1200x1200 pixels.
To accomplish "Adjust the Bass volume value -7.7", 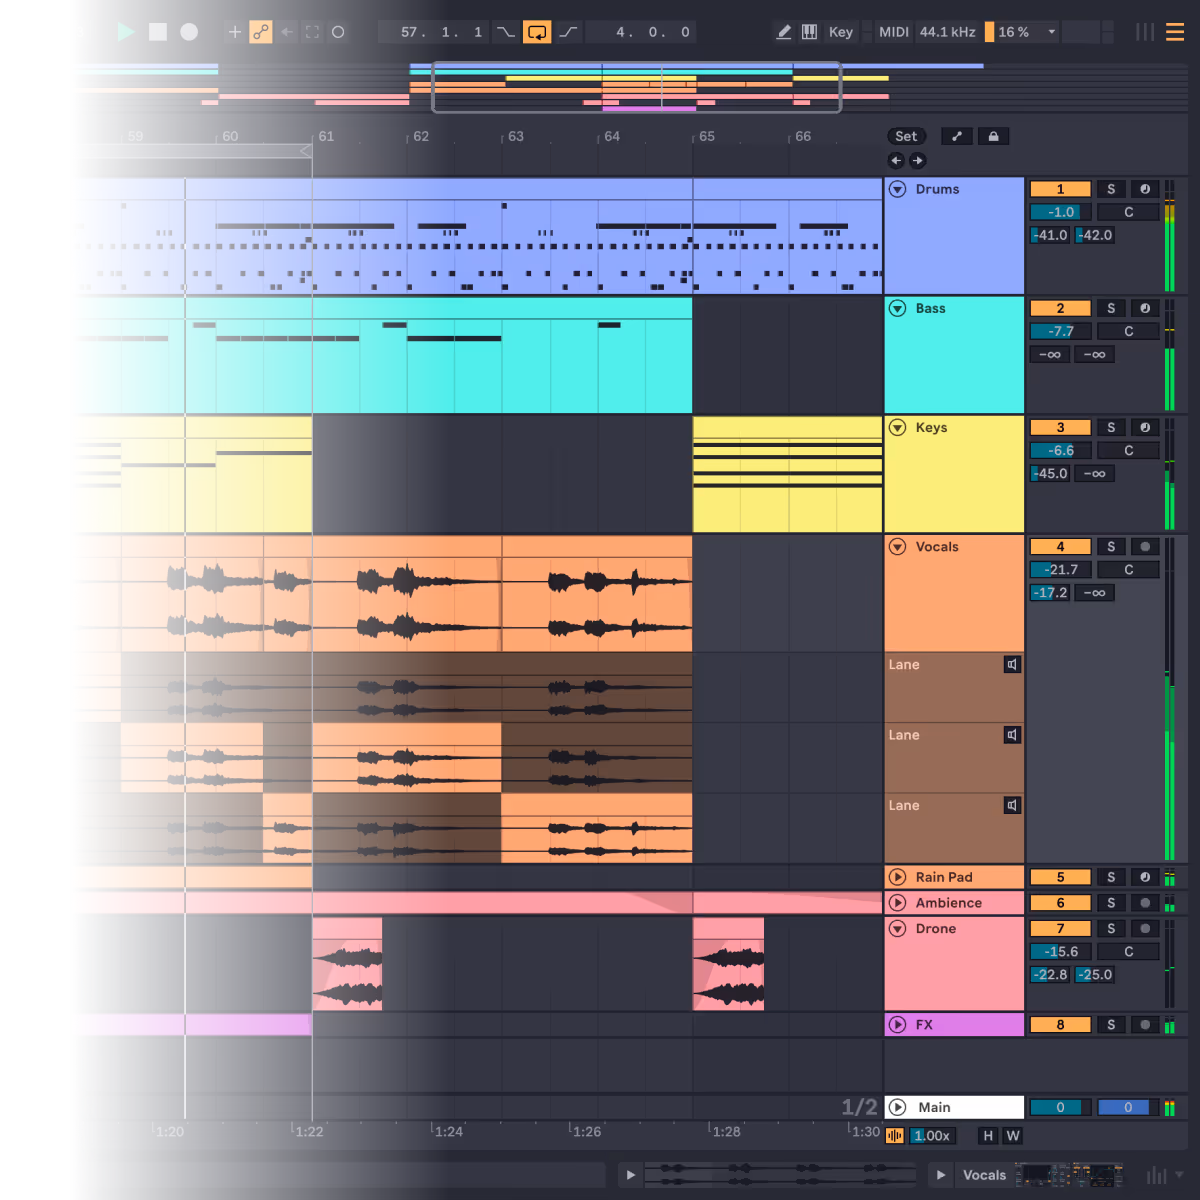I will (x=1061, y=331).
